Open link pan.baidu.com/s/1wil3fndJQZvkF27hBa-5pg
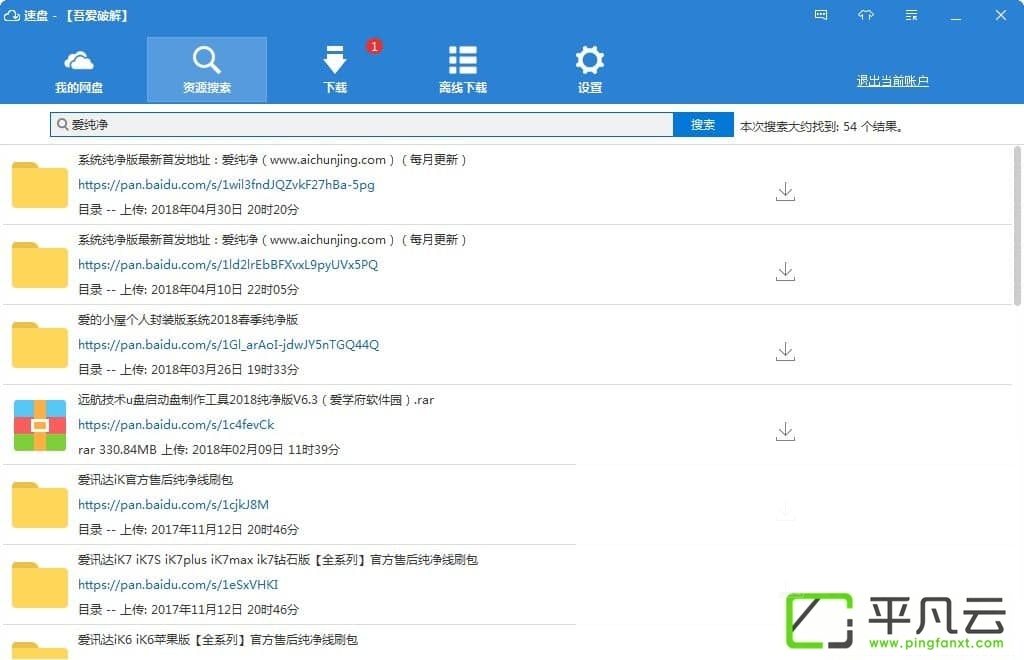This screenshot has height=660, width=1024. [x=226, y=185]
